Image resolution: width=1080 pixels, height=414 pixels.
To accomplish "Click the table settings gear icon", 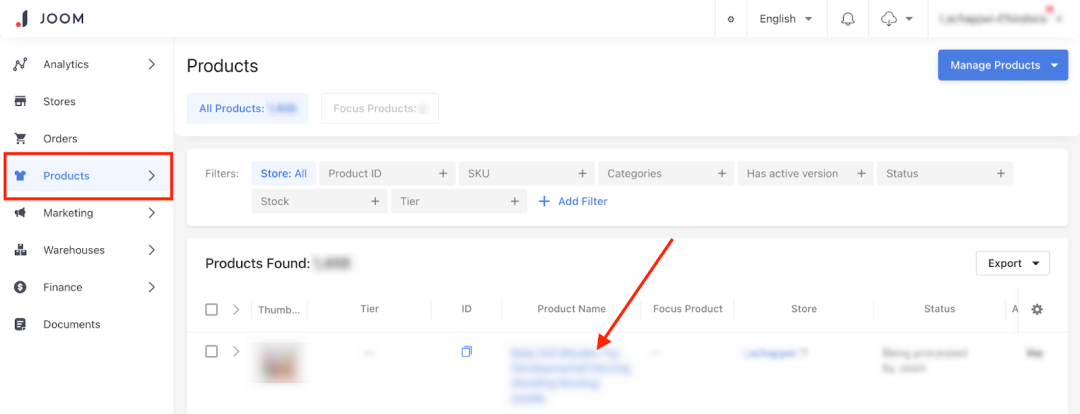I will pos(1037,309).
